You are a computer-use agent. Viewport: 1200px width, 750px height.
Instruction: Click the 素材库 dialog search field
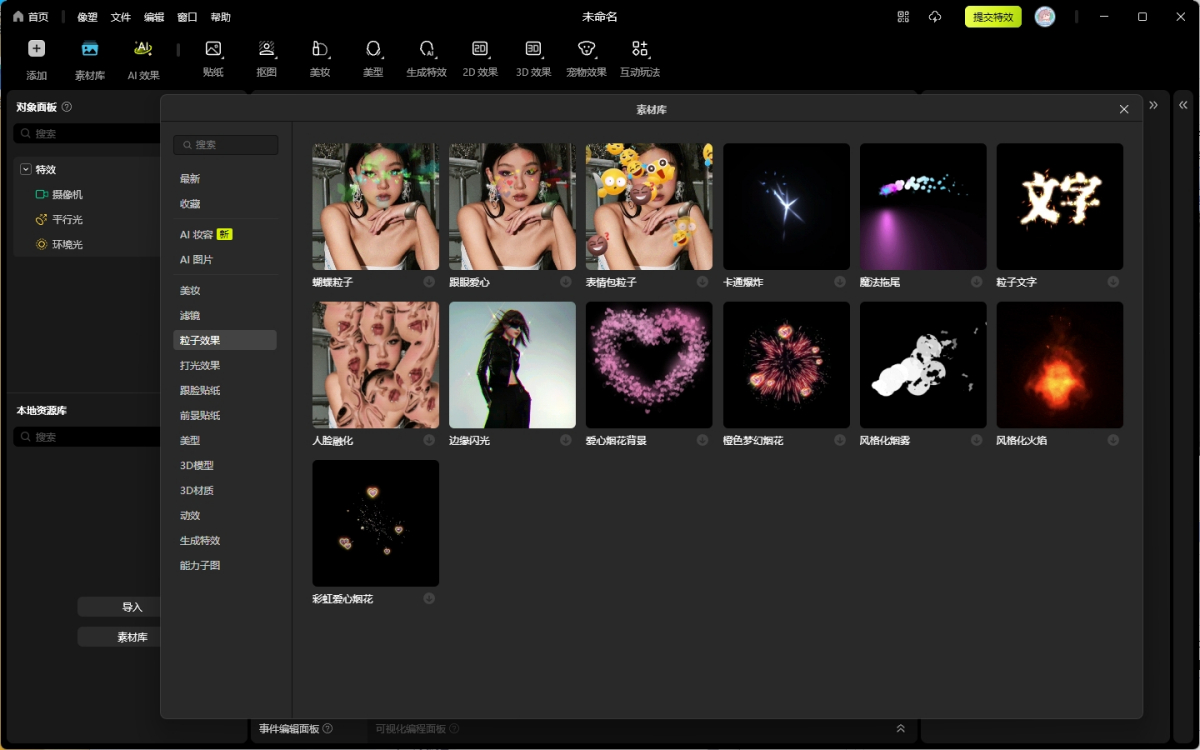click(226, 145)
